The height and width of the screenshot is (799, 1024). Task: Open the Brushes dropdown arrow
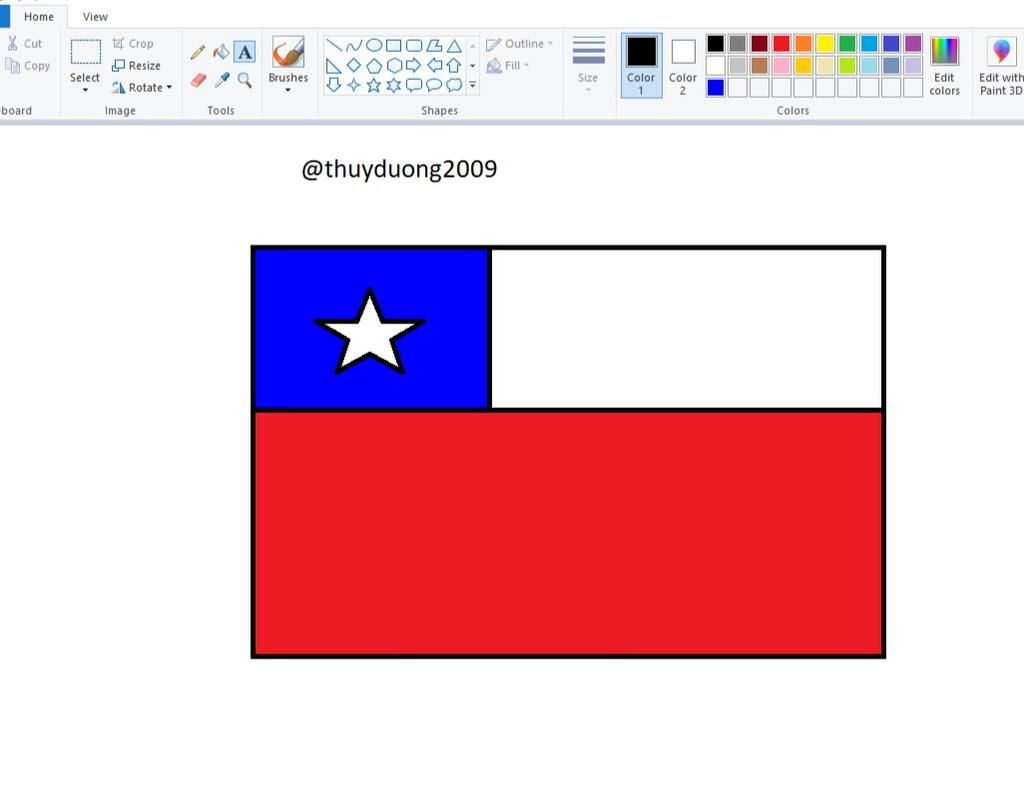288,90
